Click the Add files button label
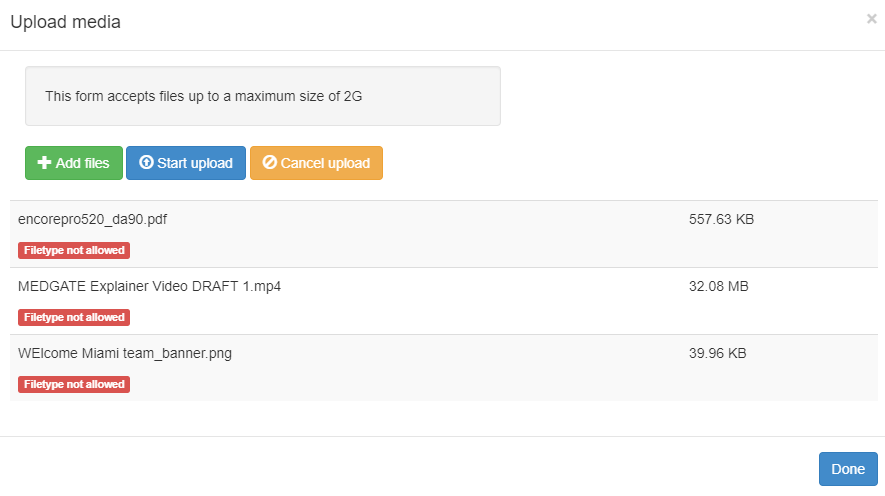 (82, 163)
